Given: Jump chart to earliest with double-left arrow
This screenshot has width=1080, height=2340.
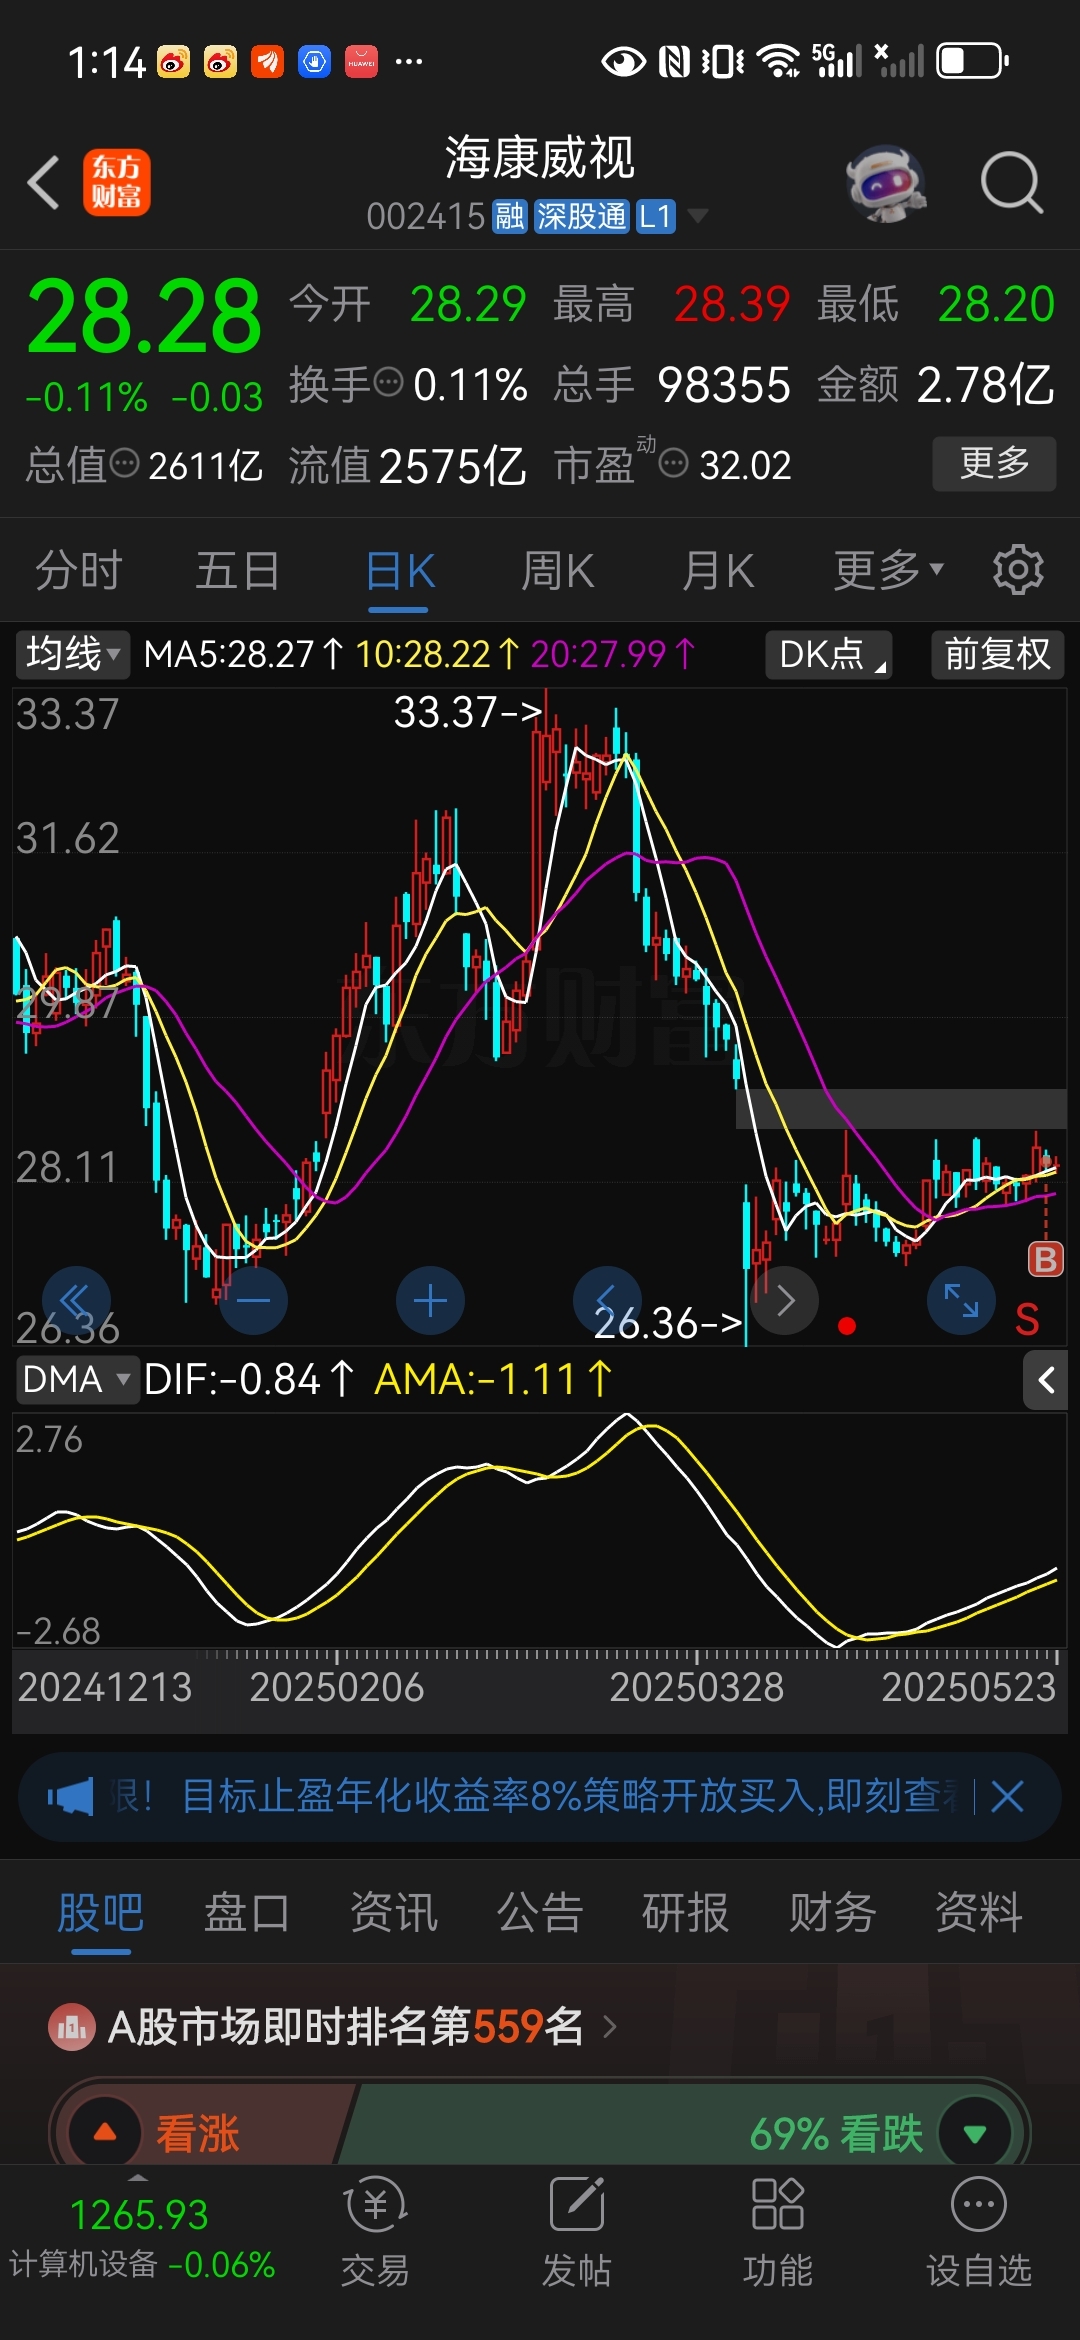Looking at the screenshot, I should click(x=76, y=1300).
